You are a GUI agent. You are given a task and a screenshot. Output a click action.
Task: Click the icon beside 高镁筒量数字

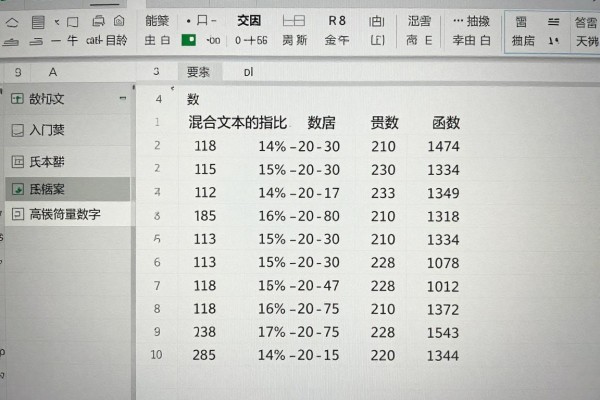point(18,214)
